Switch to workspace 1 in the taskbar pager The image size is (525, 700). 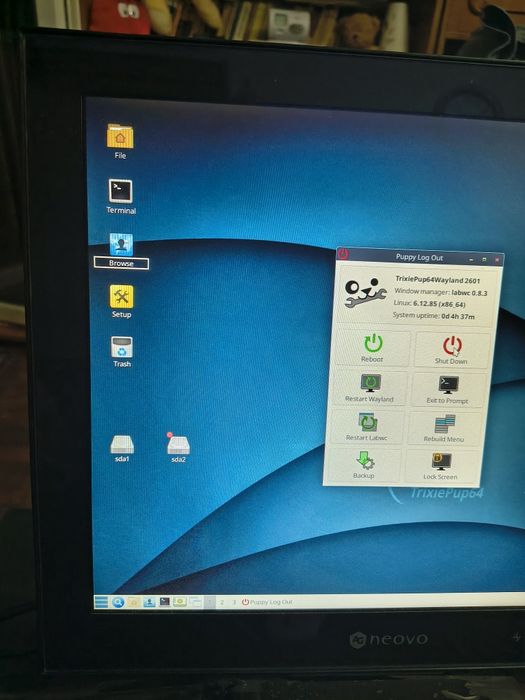210,602
